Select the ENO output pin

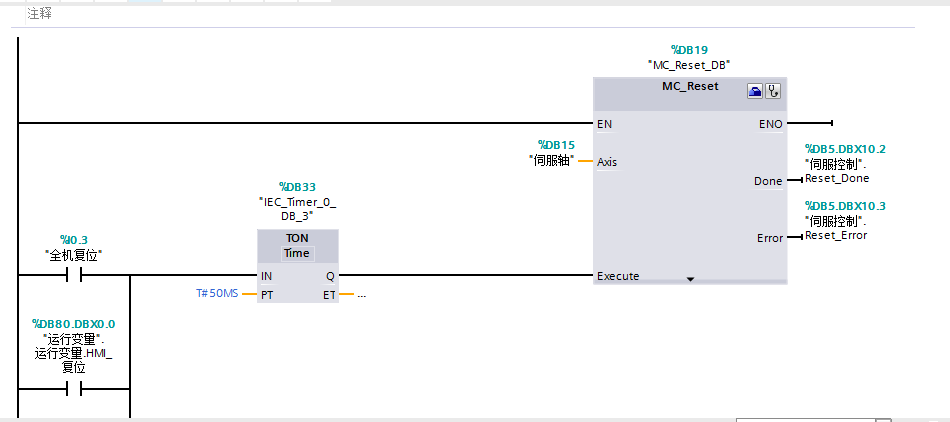click(771, 124)
